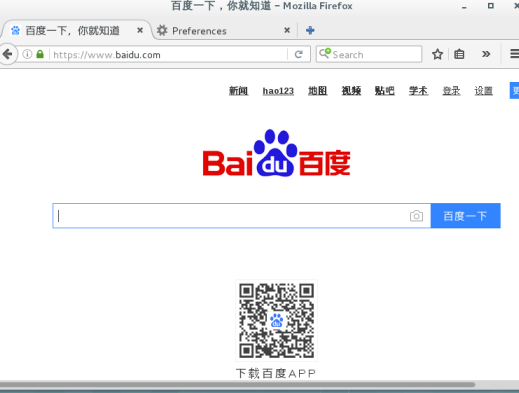Open the 新闻 link
This screenshot has height=393, width=519.
[238, 91]
